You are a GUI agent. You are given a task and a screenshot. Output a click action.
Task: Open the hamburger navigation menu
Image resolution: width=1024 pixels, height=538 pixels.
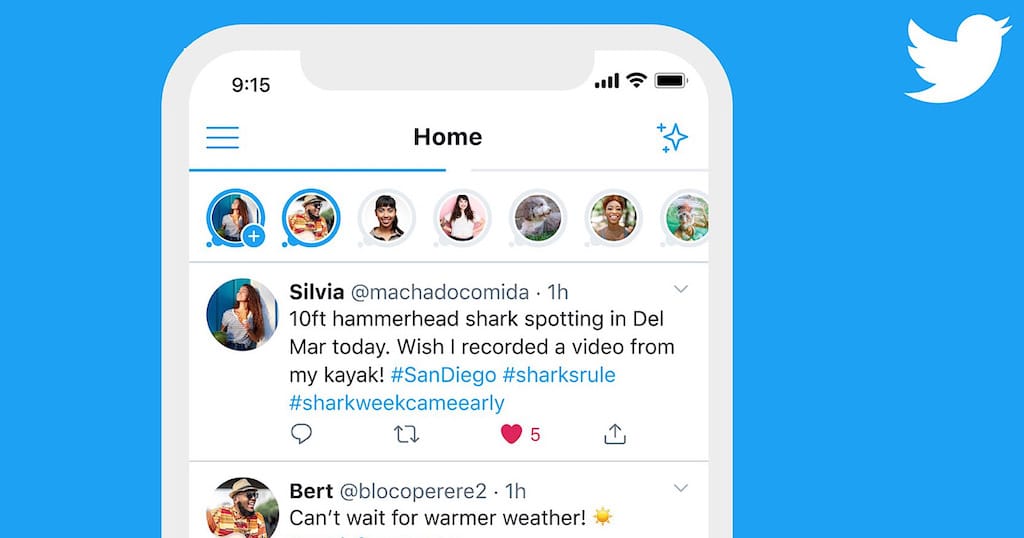click(223, 137)
